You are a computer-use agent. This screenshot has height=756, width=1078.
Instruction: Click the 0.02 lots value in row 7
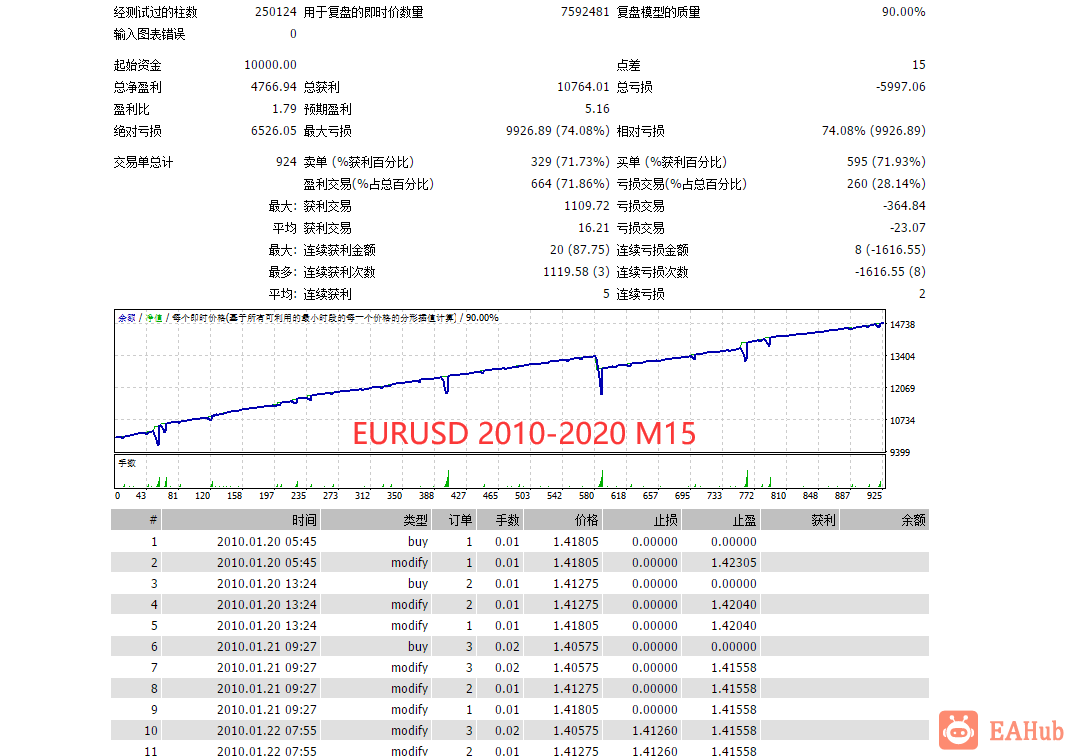pyautogui.click(x=507, y=667)
